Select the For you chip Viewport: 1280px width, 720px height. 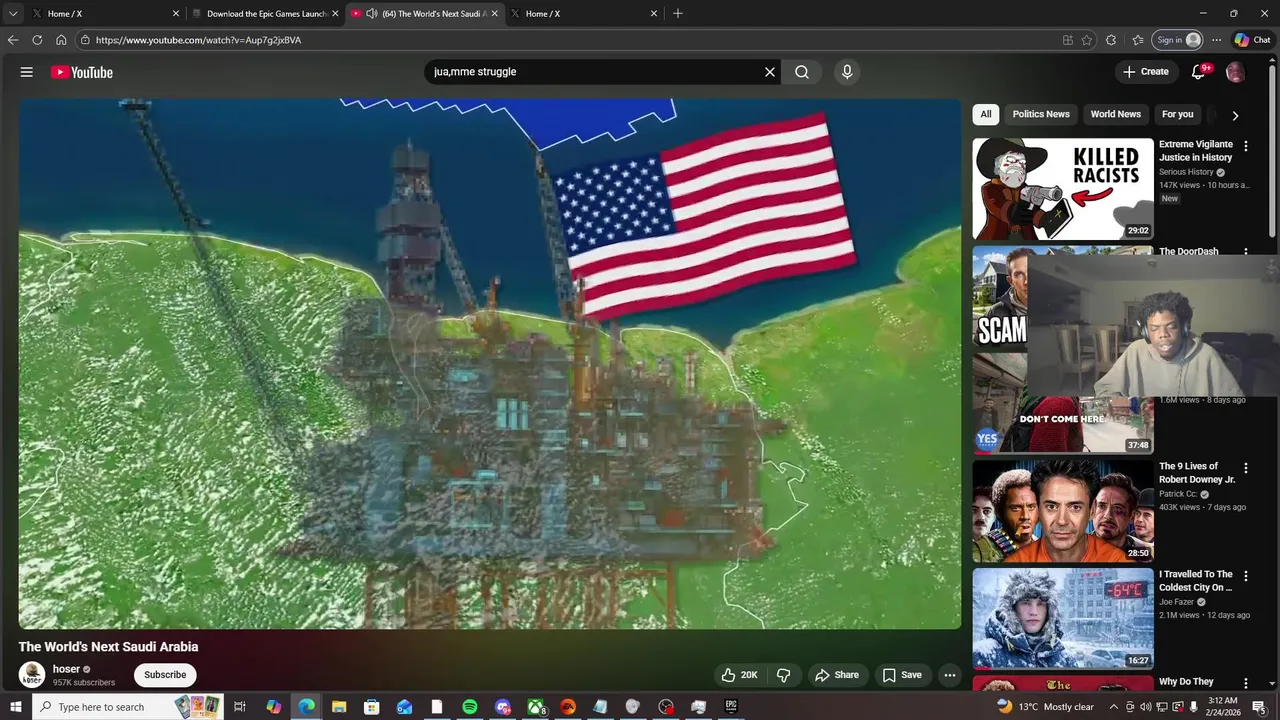coord(1177,114)
